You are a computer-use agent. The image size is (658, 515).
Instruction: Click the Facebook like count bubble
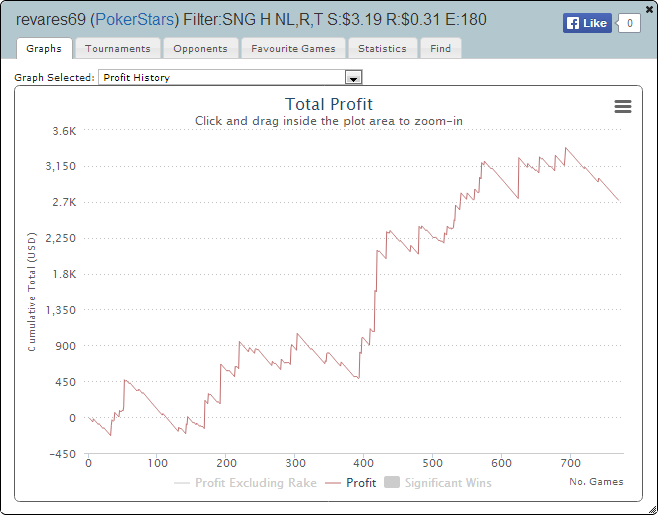pos(629,23)
